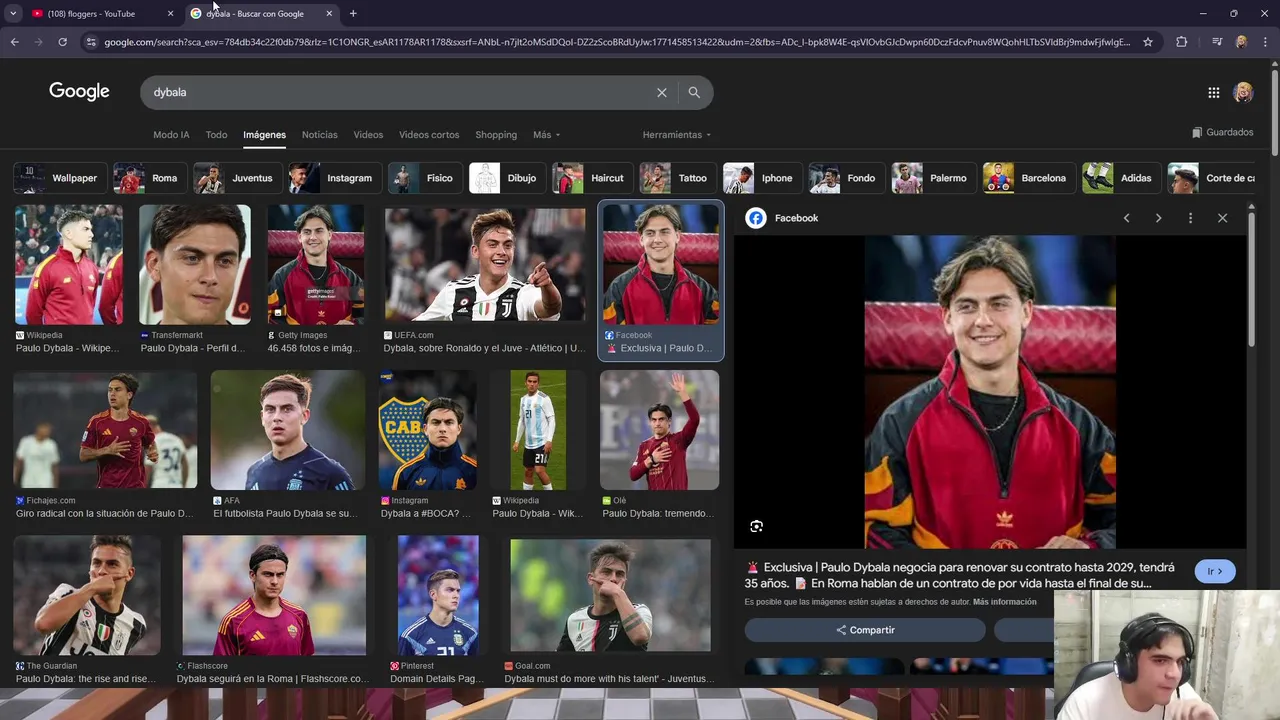Viewport: 1280px width, 720px height.
Task: Click the magnifier search icon
Action: 694,92
